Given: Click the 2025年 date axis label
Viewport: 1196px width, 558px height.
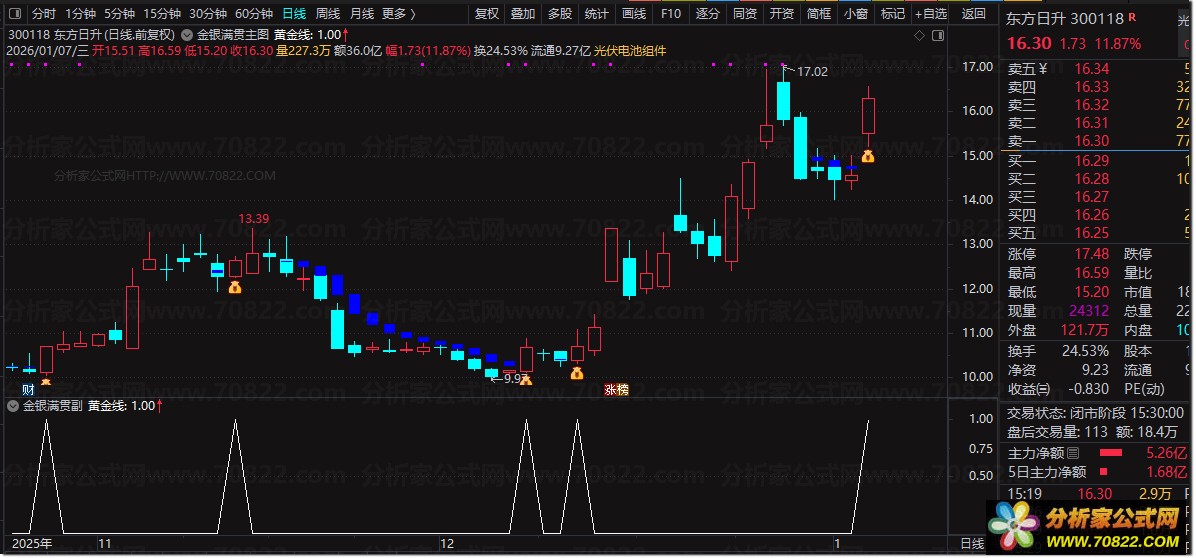Looking at the screenshot, I should (x=33, y=544).
